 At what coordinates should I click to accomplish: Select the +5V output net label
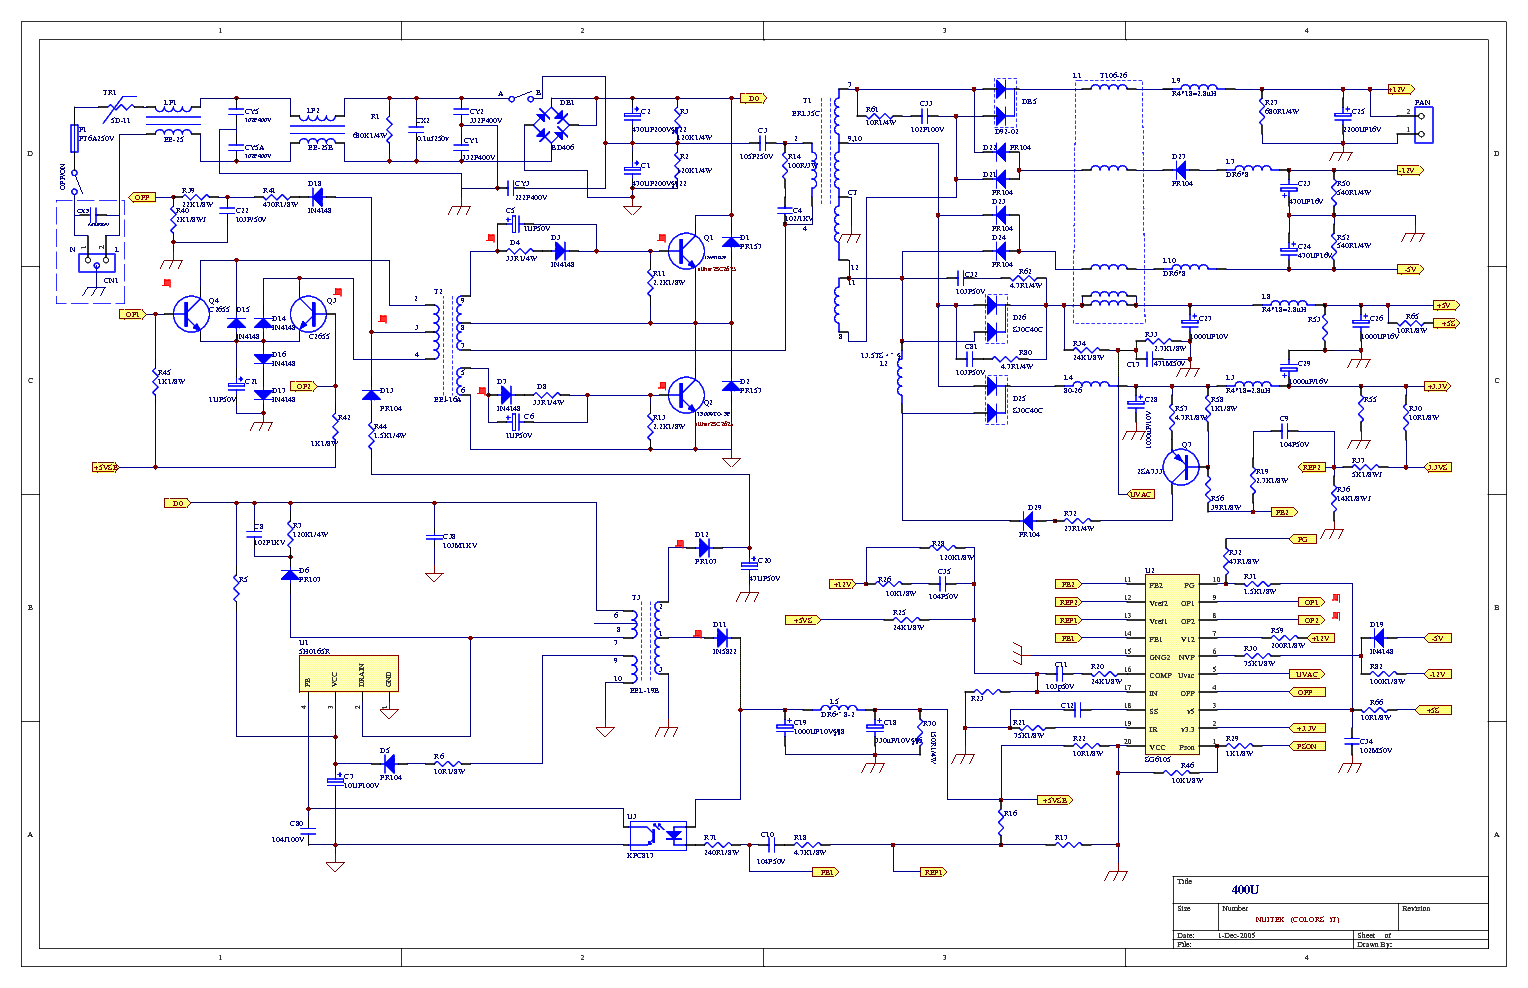1445,305
